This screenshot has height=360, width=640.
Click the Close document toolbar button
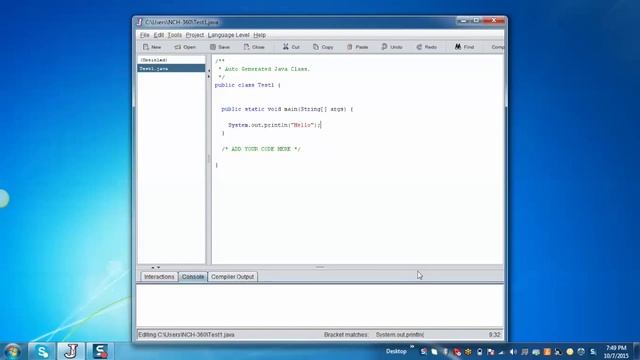(254, 47)
